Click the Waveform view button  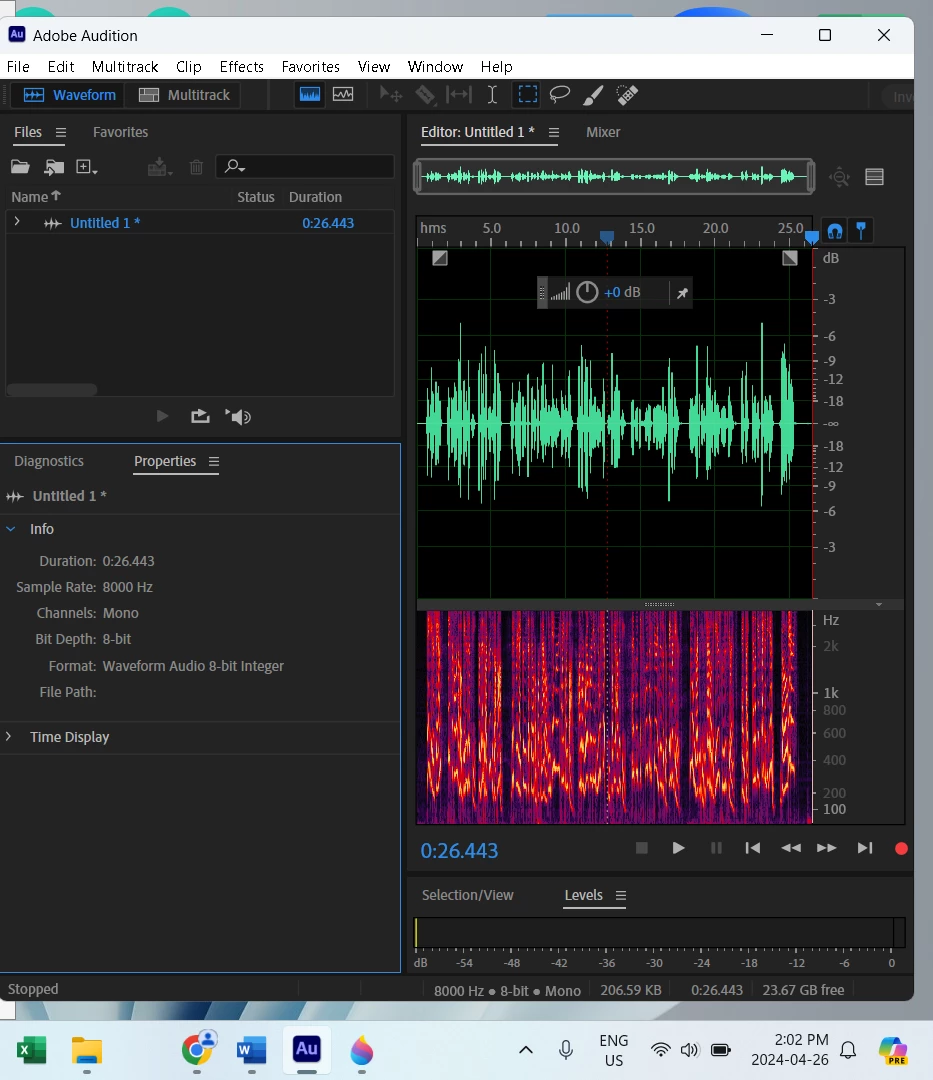pos(71,95)
